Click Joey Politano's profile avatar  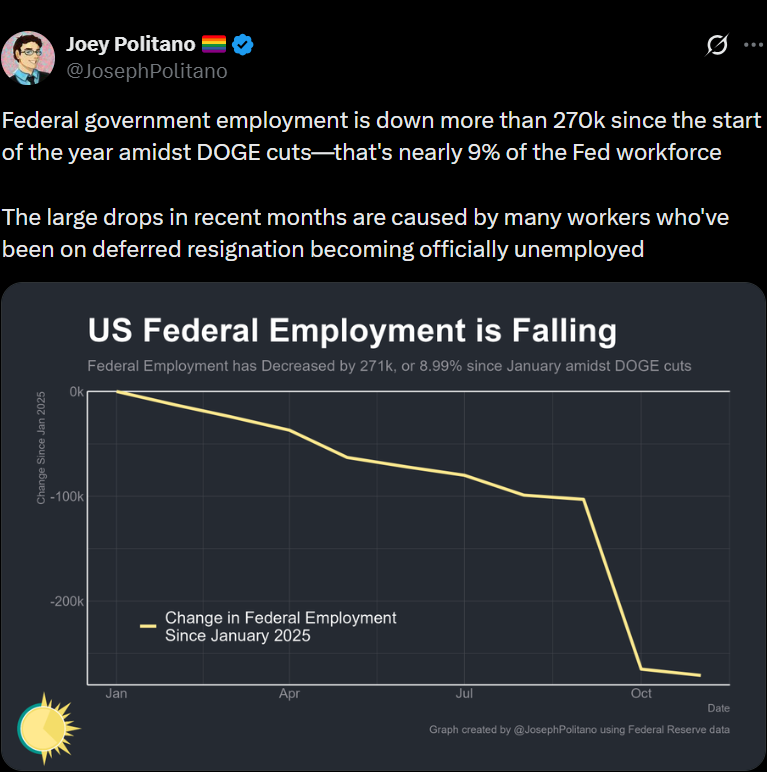[x=27, y=57]
